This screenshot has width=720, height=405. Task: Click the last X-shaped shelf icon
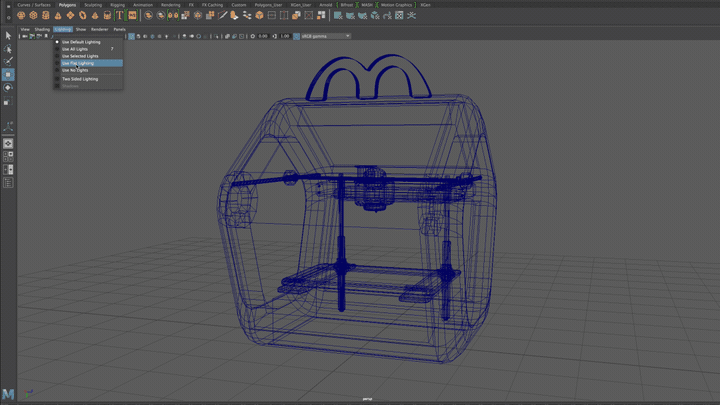click(411, 16)
